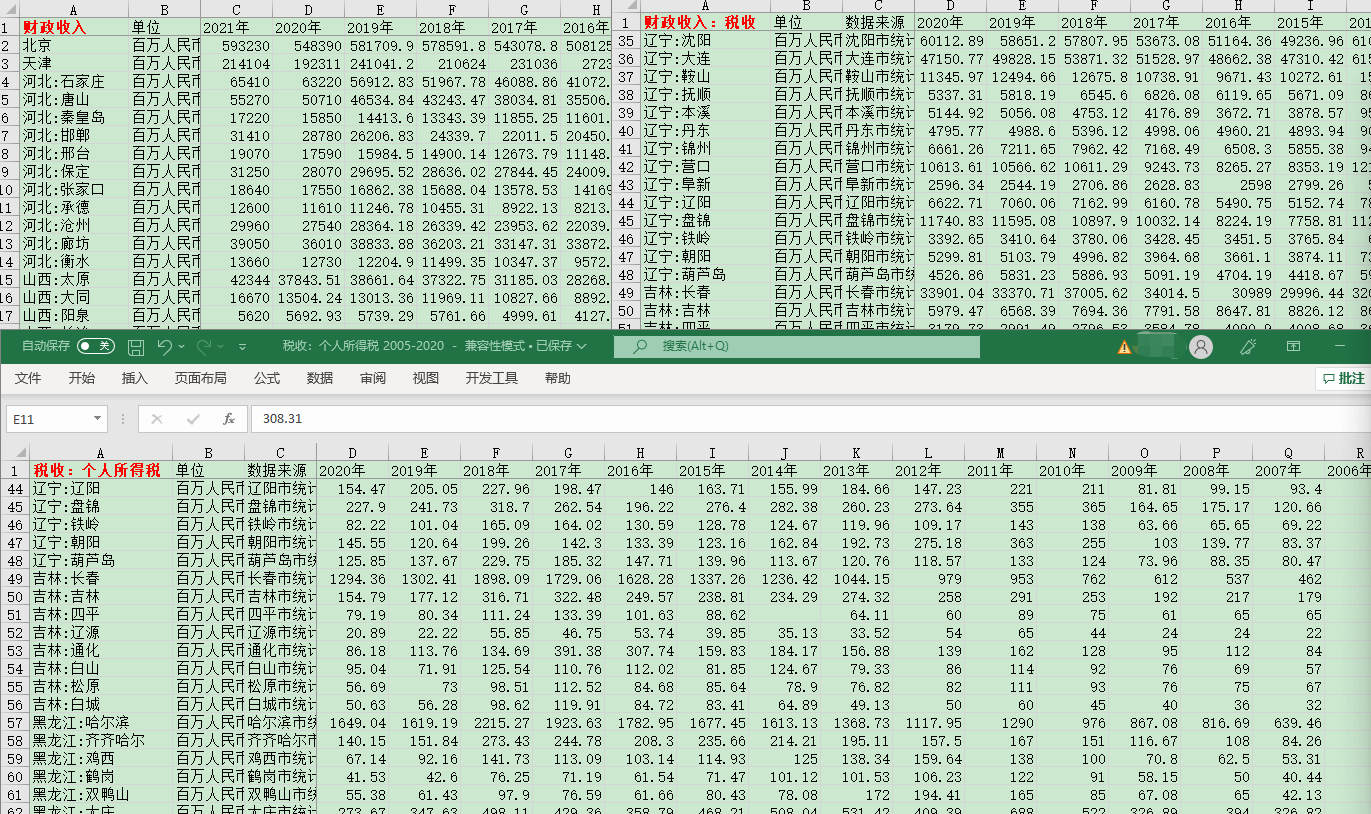Switch to the 开始 ribbon tab
Image resolution: width=1371 pixels, height=814 pixels.
81,378
